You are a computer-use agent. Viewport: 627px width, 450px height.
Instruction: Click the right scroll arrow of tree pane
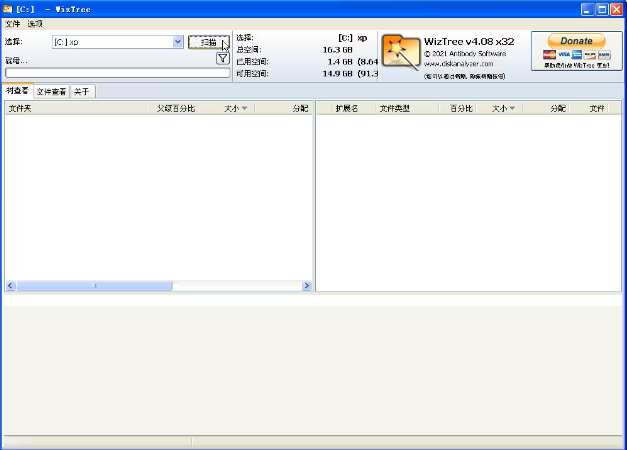click(x=307, y=286)
